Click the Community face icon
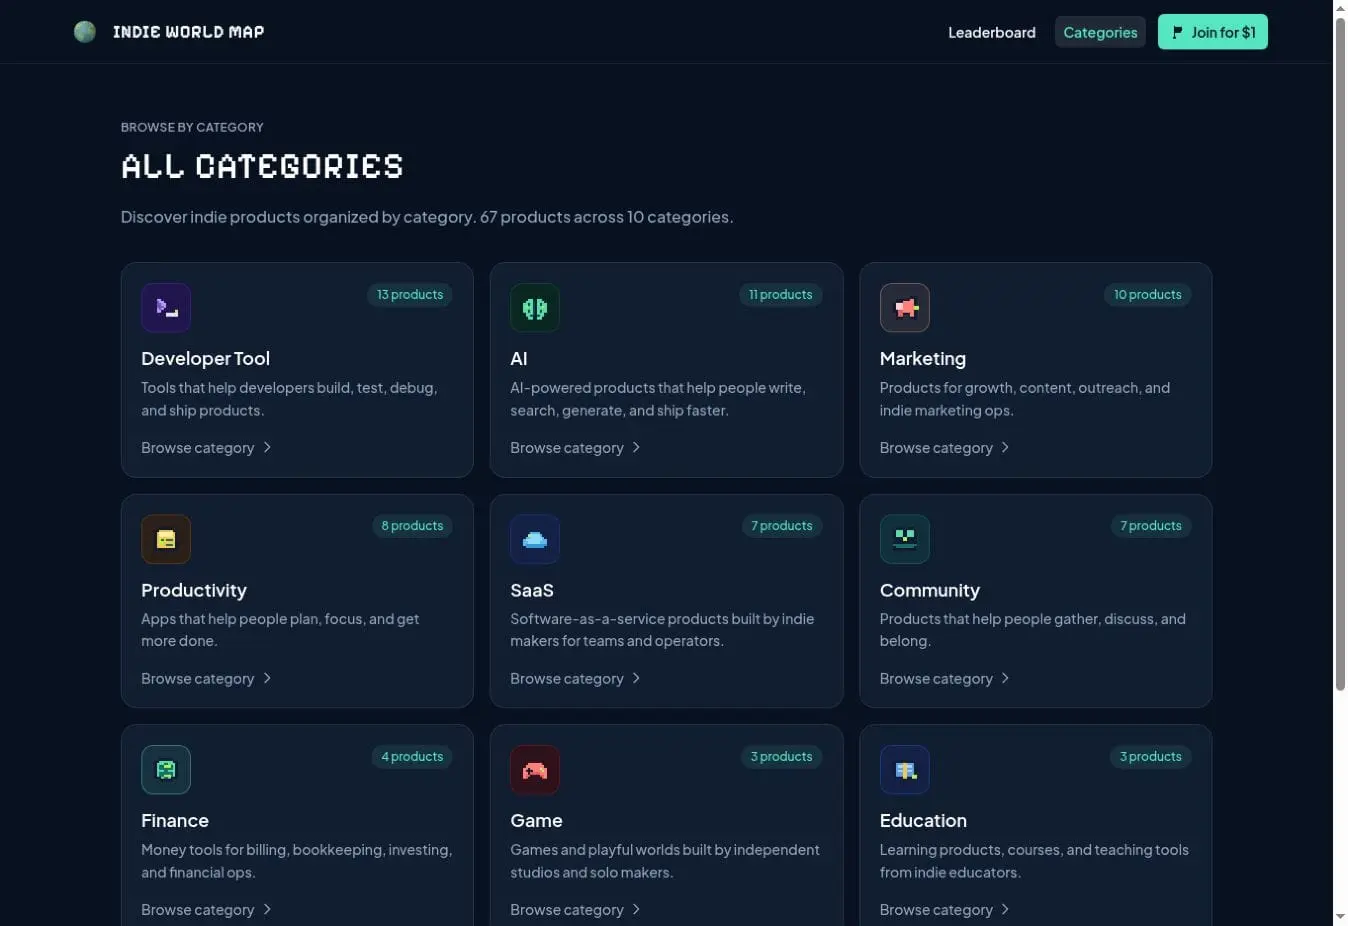The width and height of the screenshot is (1348, 926). pos(905,539)
